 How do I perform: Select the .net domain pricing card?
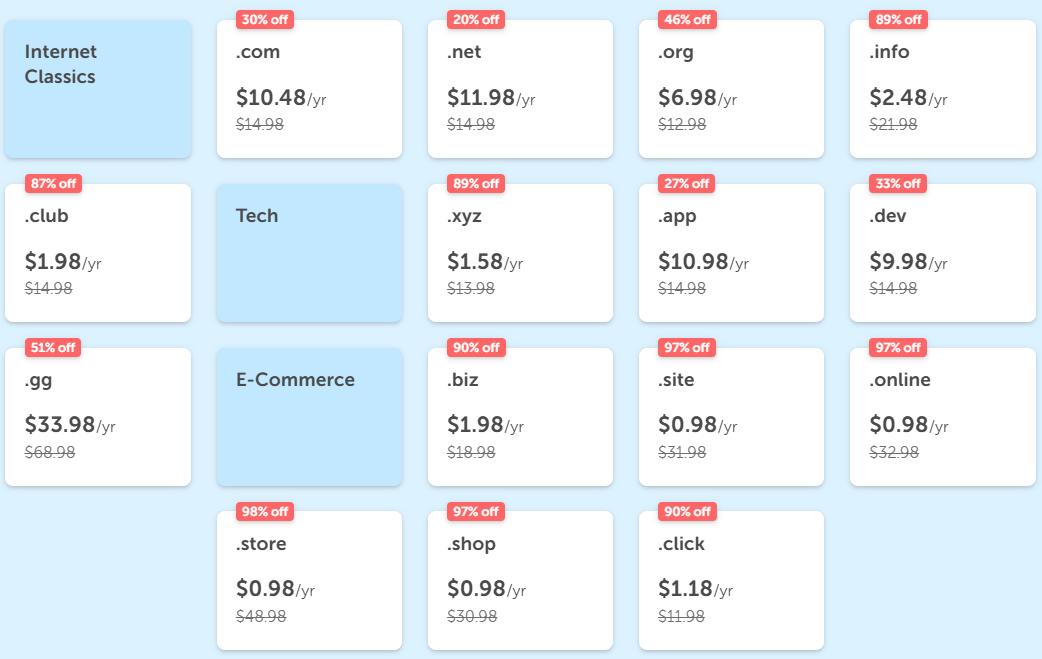click(520, 89)
